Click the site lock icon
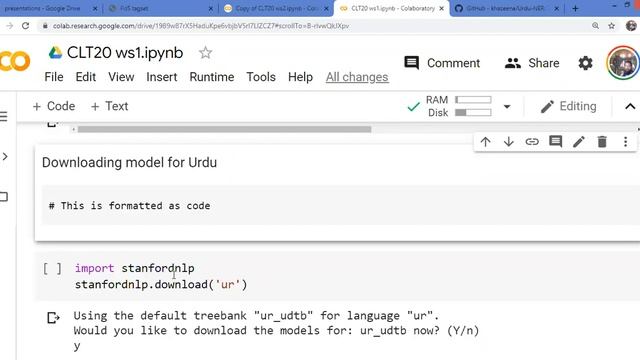The image size is (640, 360). tap(45, 26)
